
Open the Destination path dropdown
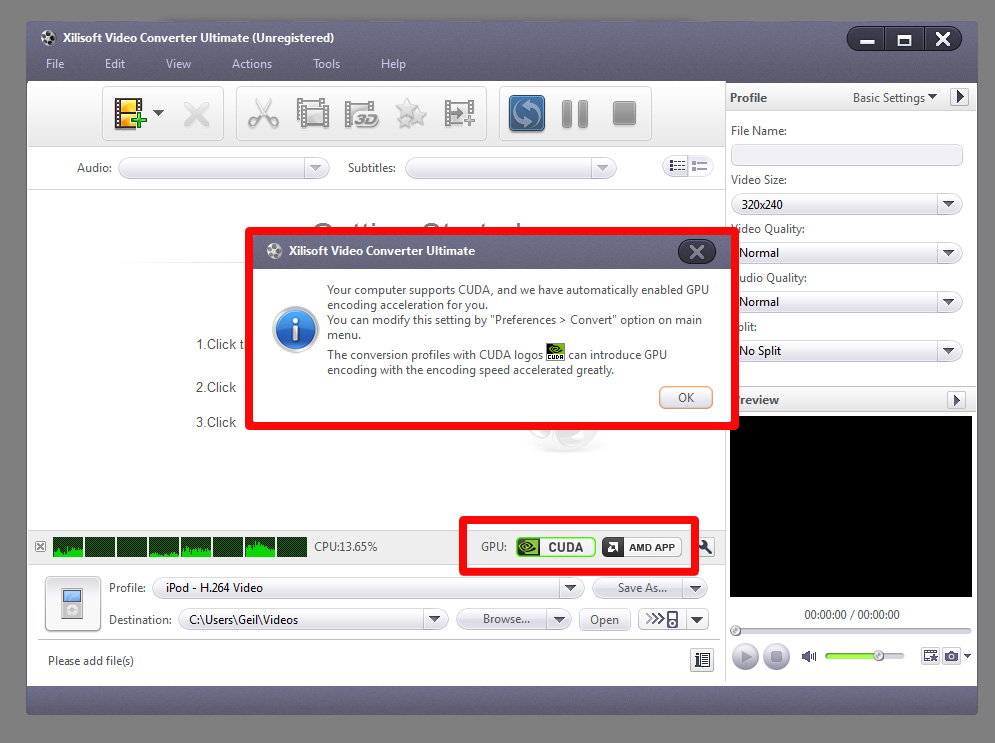(x=434, y=619)
